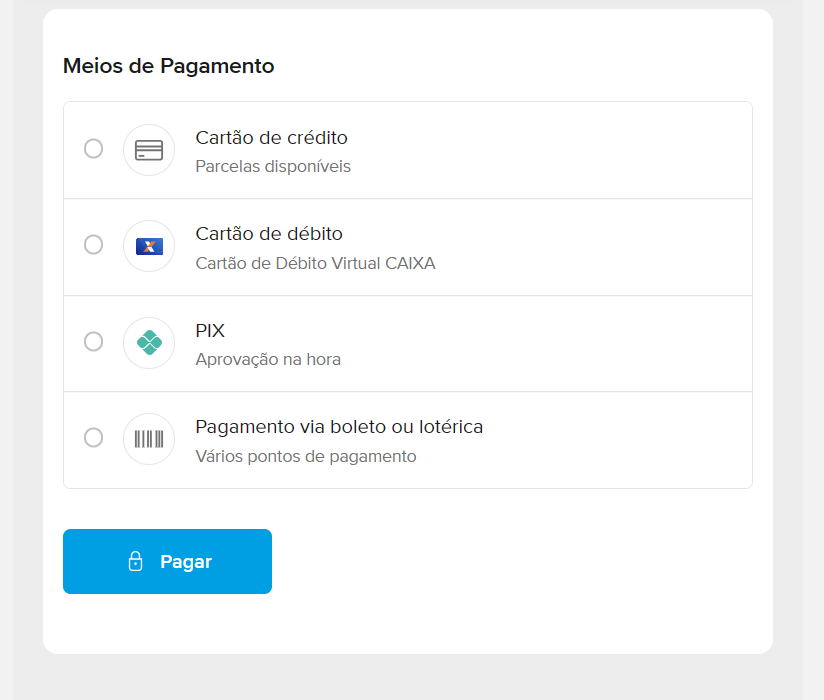Click 'Cartão de Débito Virtual CAIXA' text
This screenshot has width=824, height=700.
tap(315, 263)
